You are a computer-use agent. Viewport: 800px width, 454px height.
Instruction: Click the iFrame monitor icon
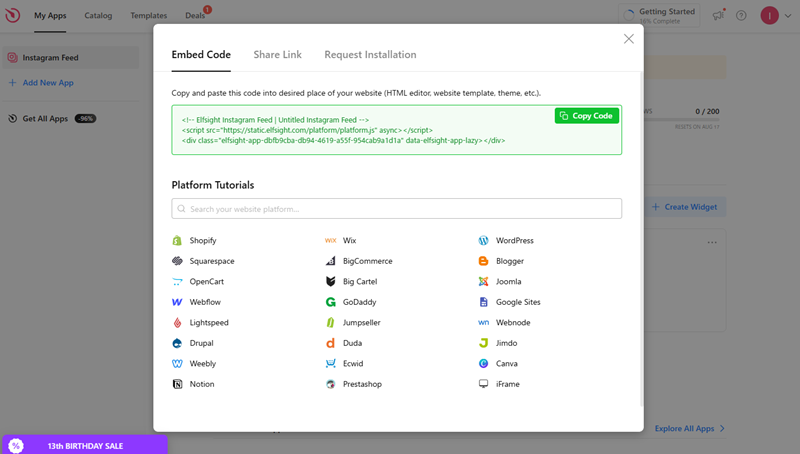pos(483,384)
